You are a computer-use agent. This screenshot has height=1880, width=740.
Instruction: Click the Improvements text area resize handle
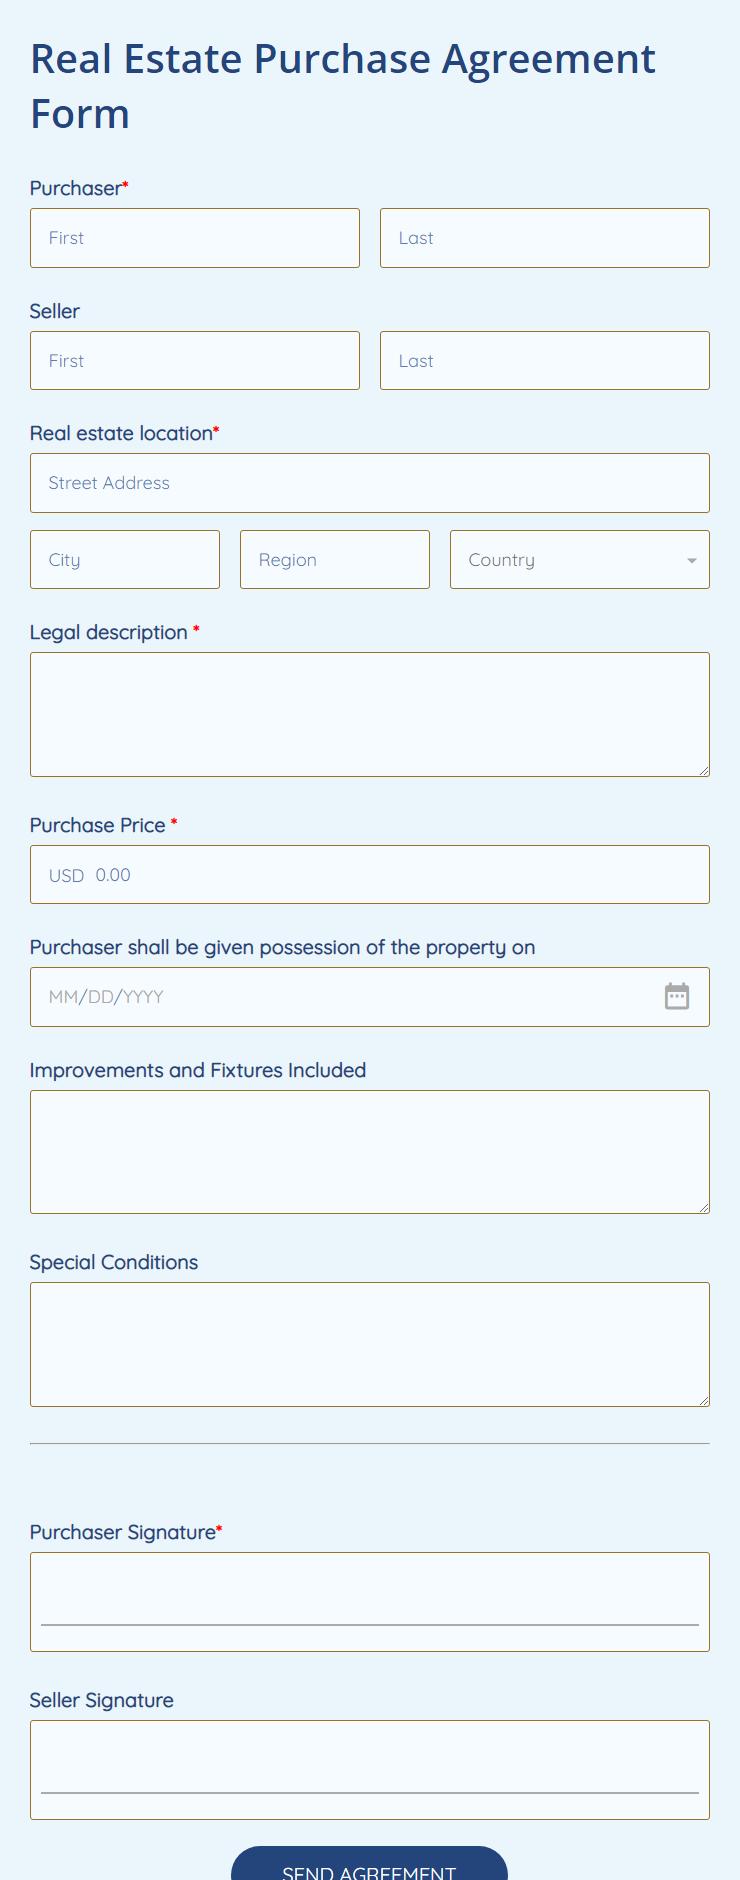click(x=704, y=1208)
